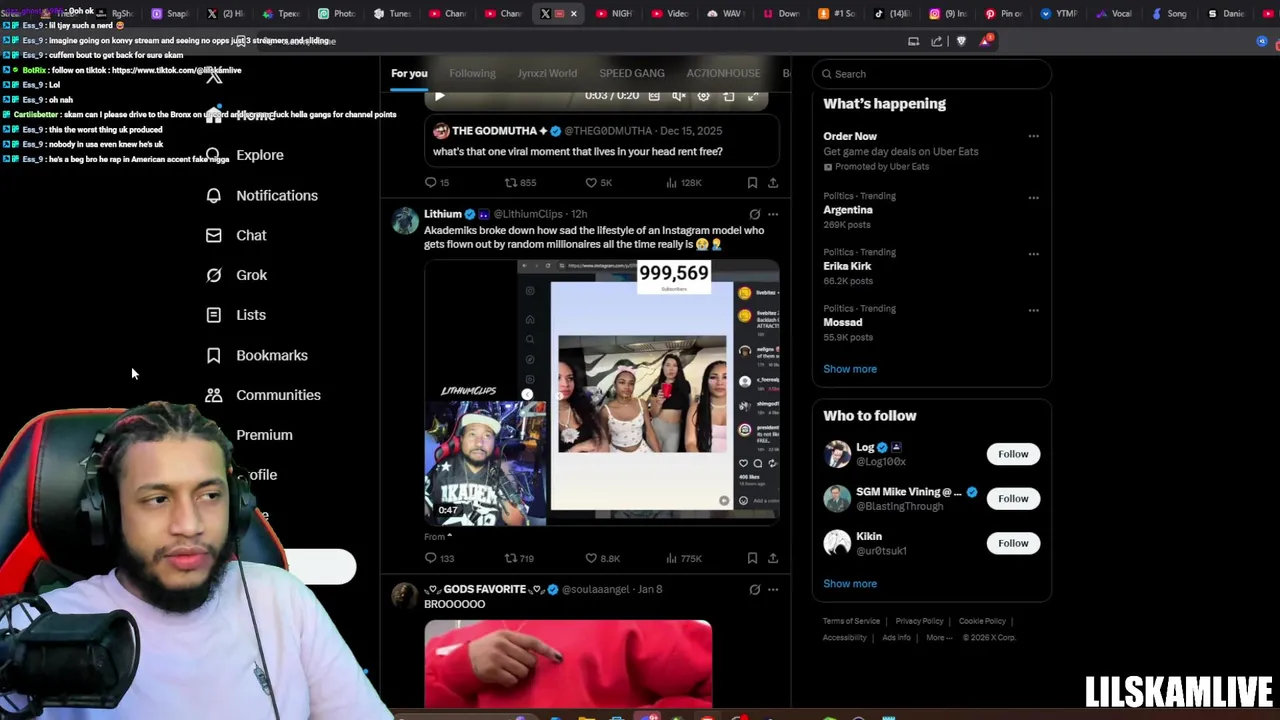Viewport: 1280px width, 720px height.
Task: Switch to the Pinterest browser tab
Action: click(1003, 14)
